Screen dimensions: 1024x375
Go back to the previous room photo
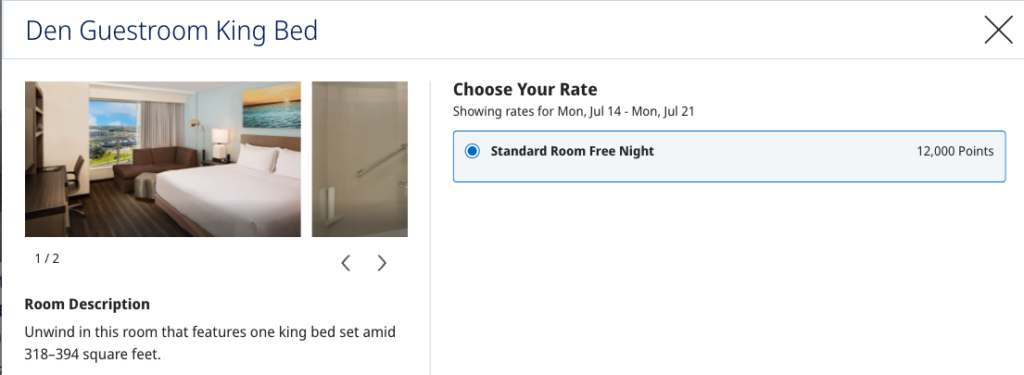[x=345, y=263]
